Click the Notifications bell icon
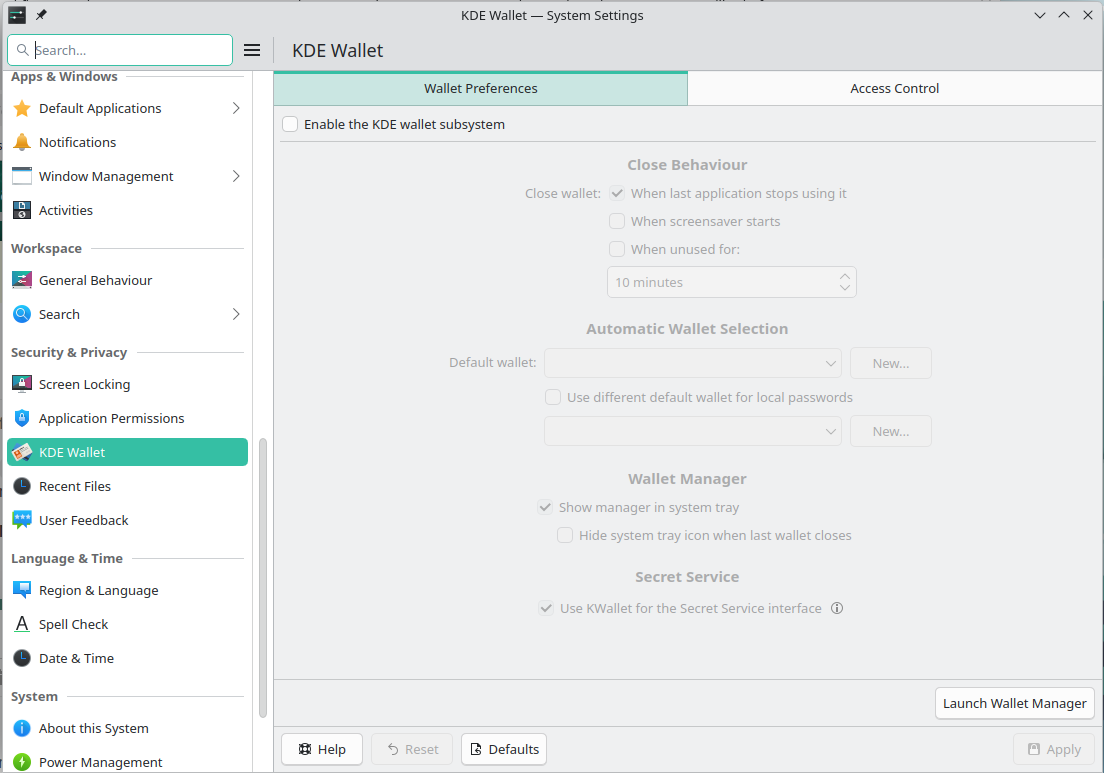This screenshot has width=1104, height=773. (22, 142)
